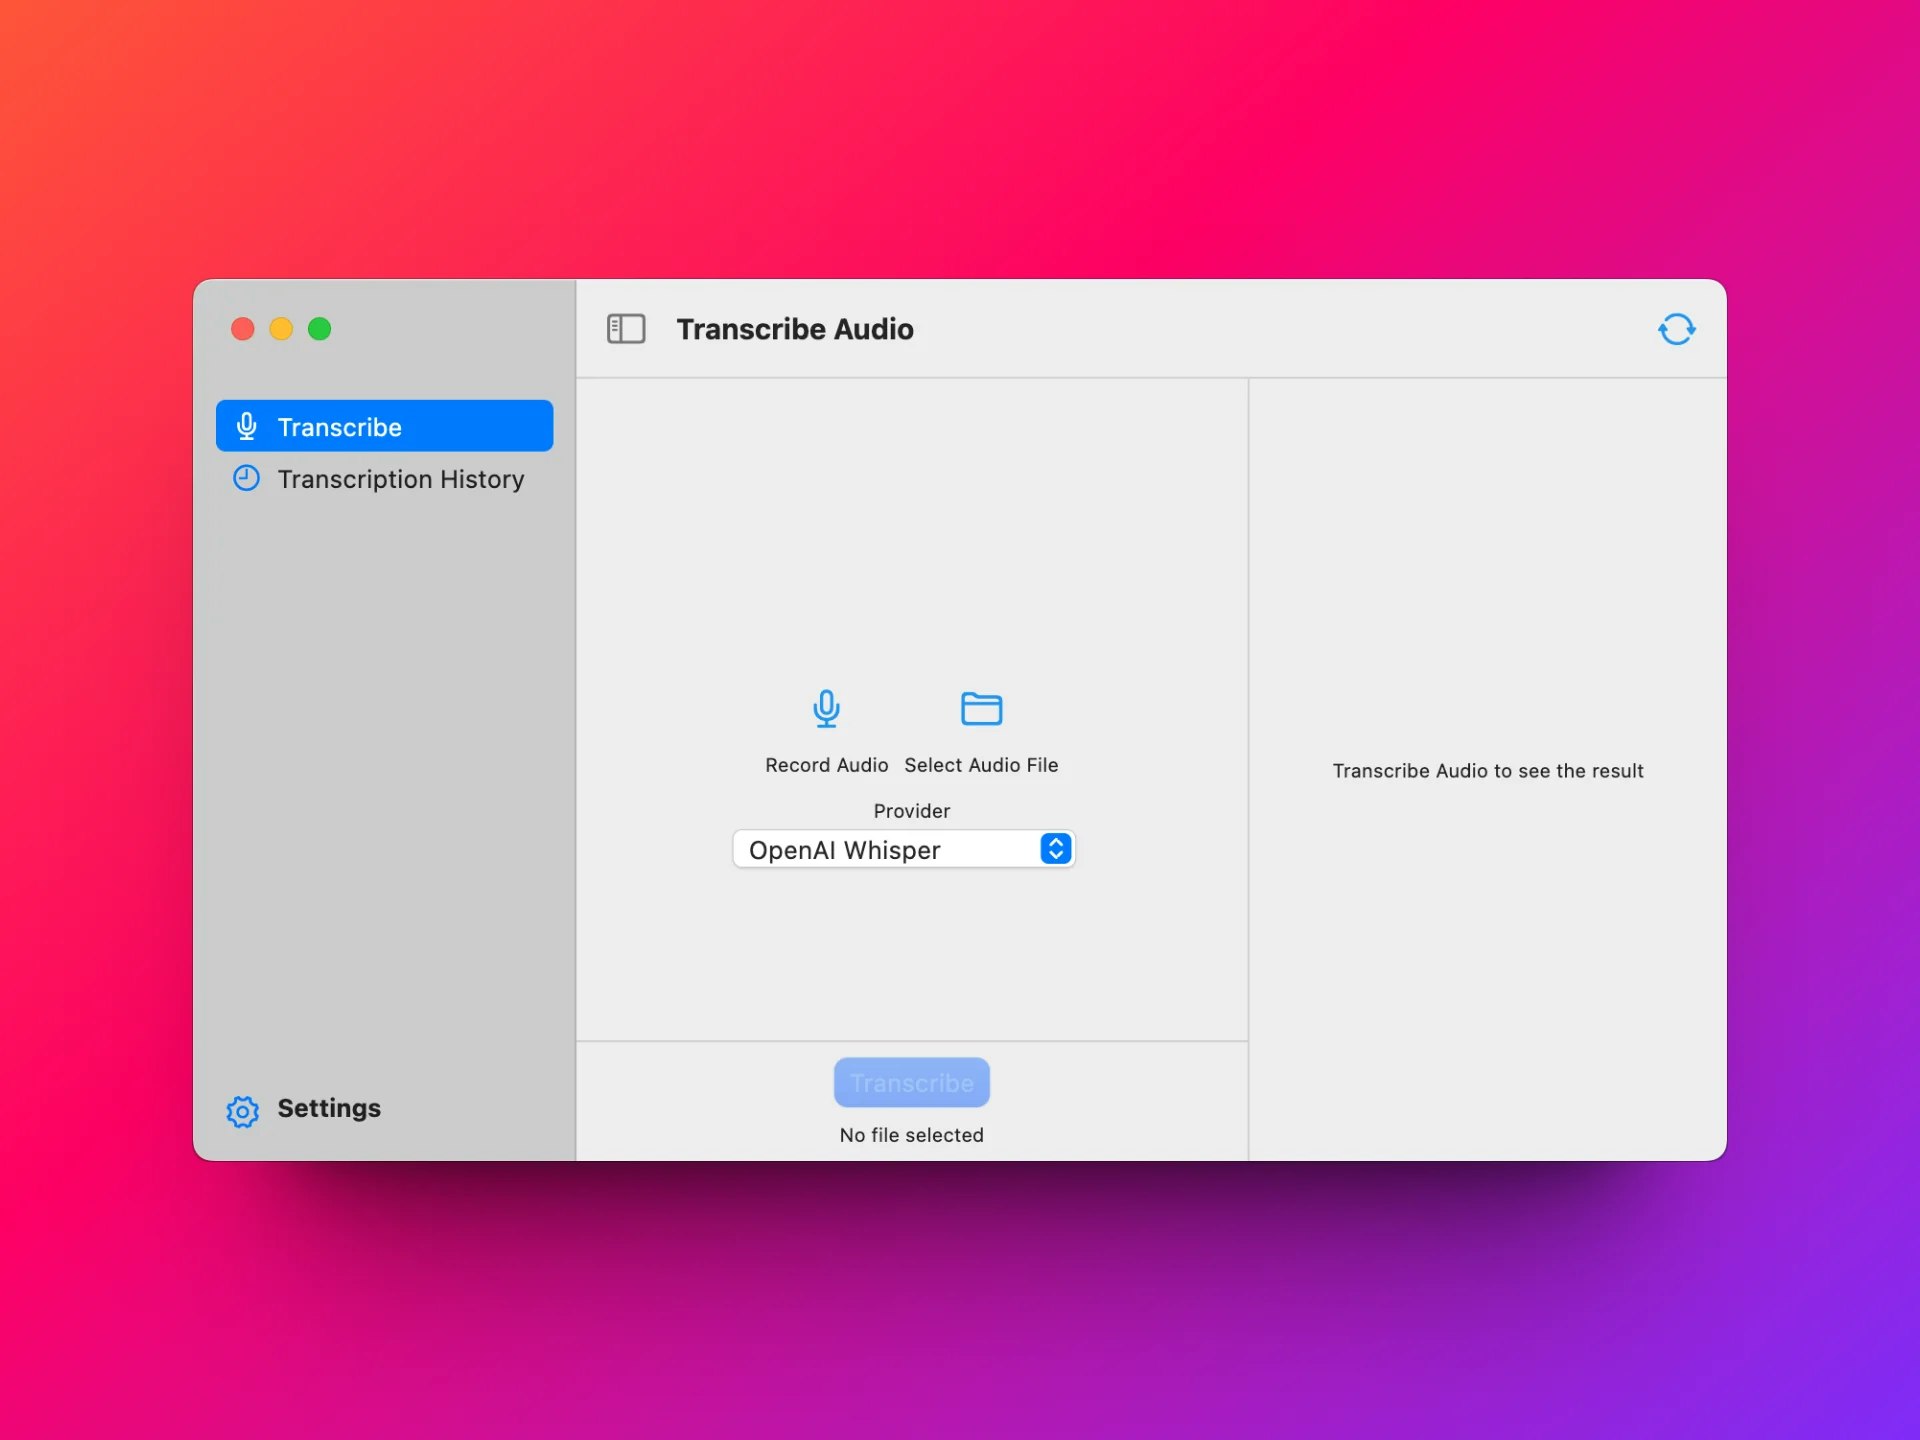The height and width of the screenshot is (1440, 1920).
Task: Open Settings using the gear icon
Action: click(241, 1111)
